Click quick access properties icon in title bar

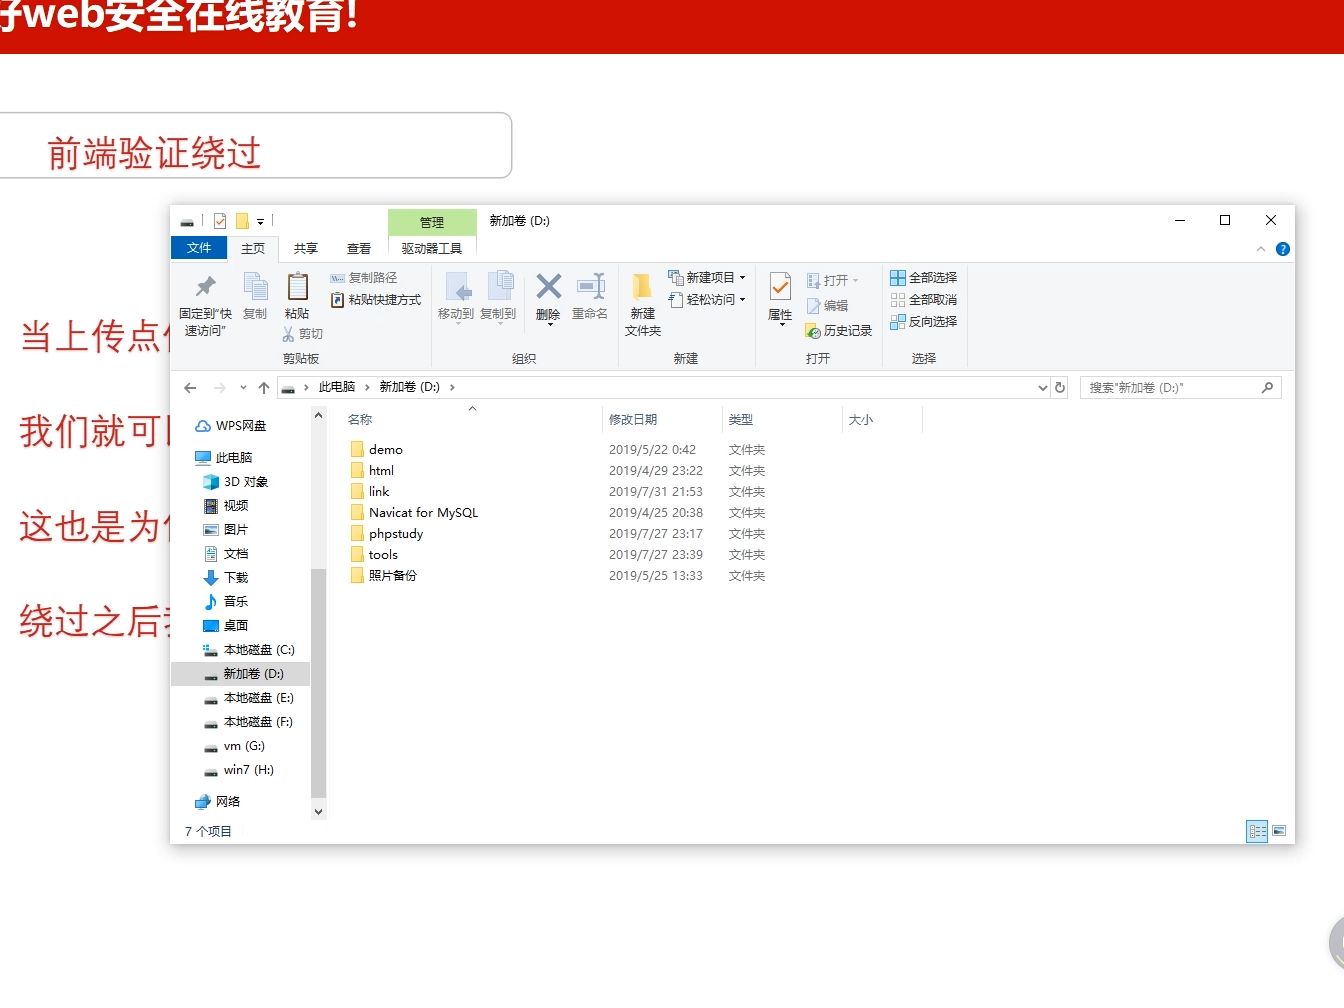pyautogui.click(x=220, y=221)
